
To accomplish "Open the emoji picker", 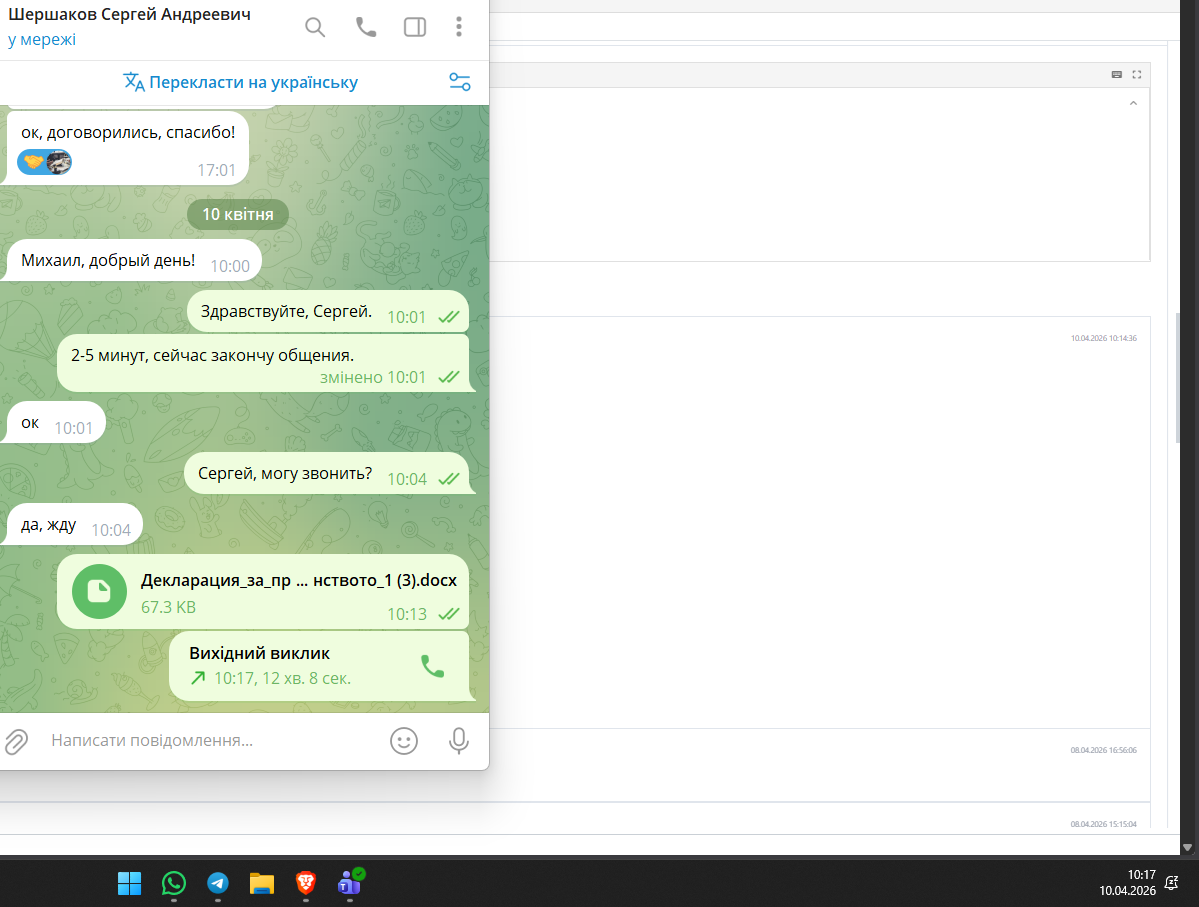I will 404,741.
